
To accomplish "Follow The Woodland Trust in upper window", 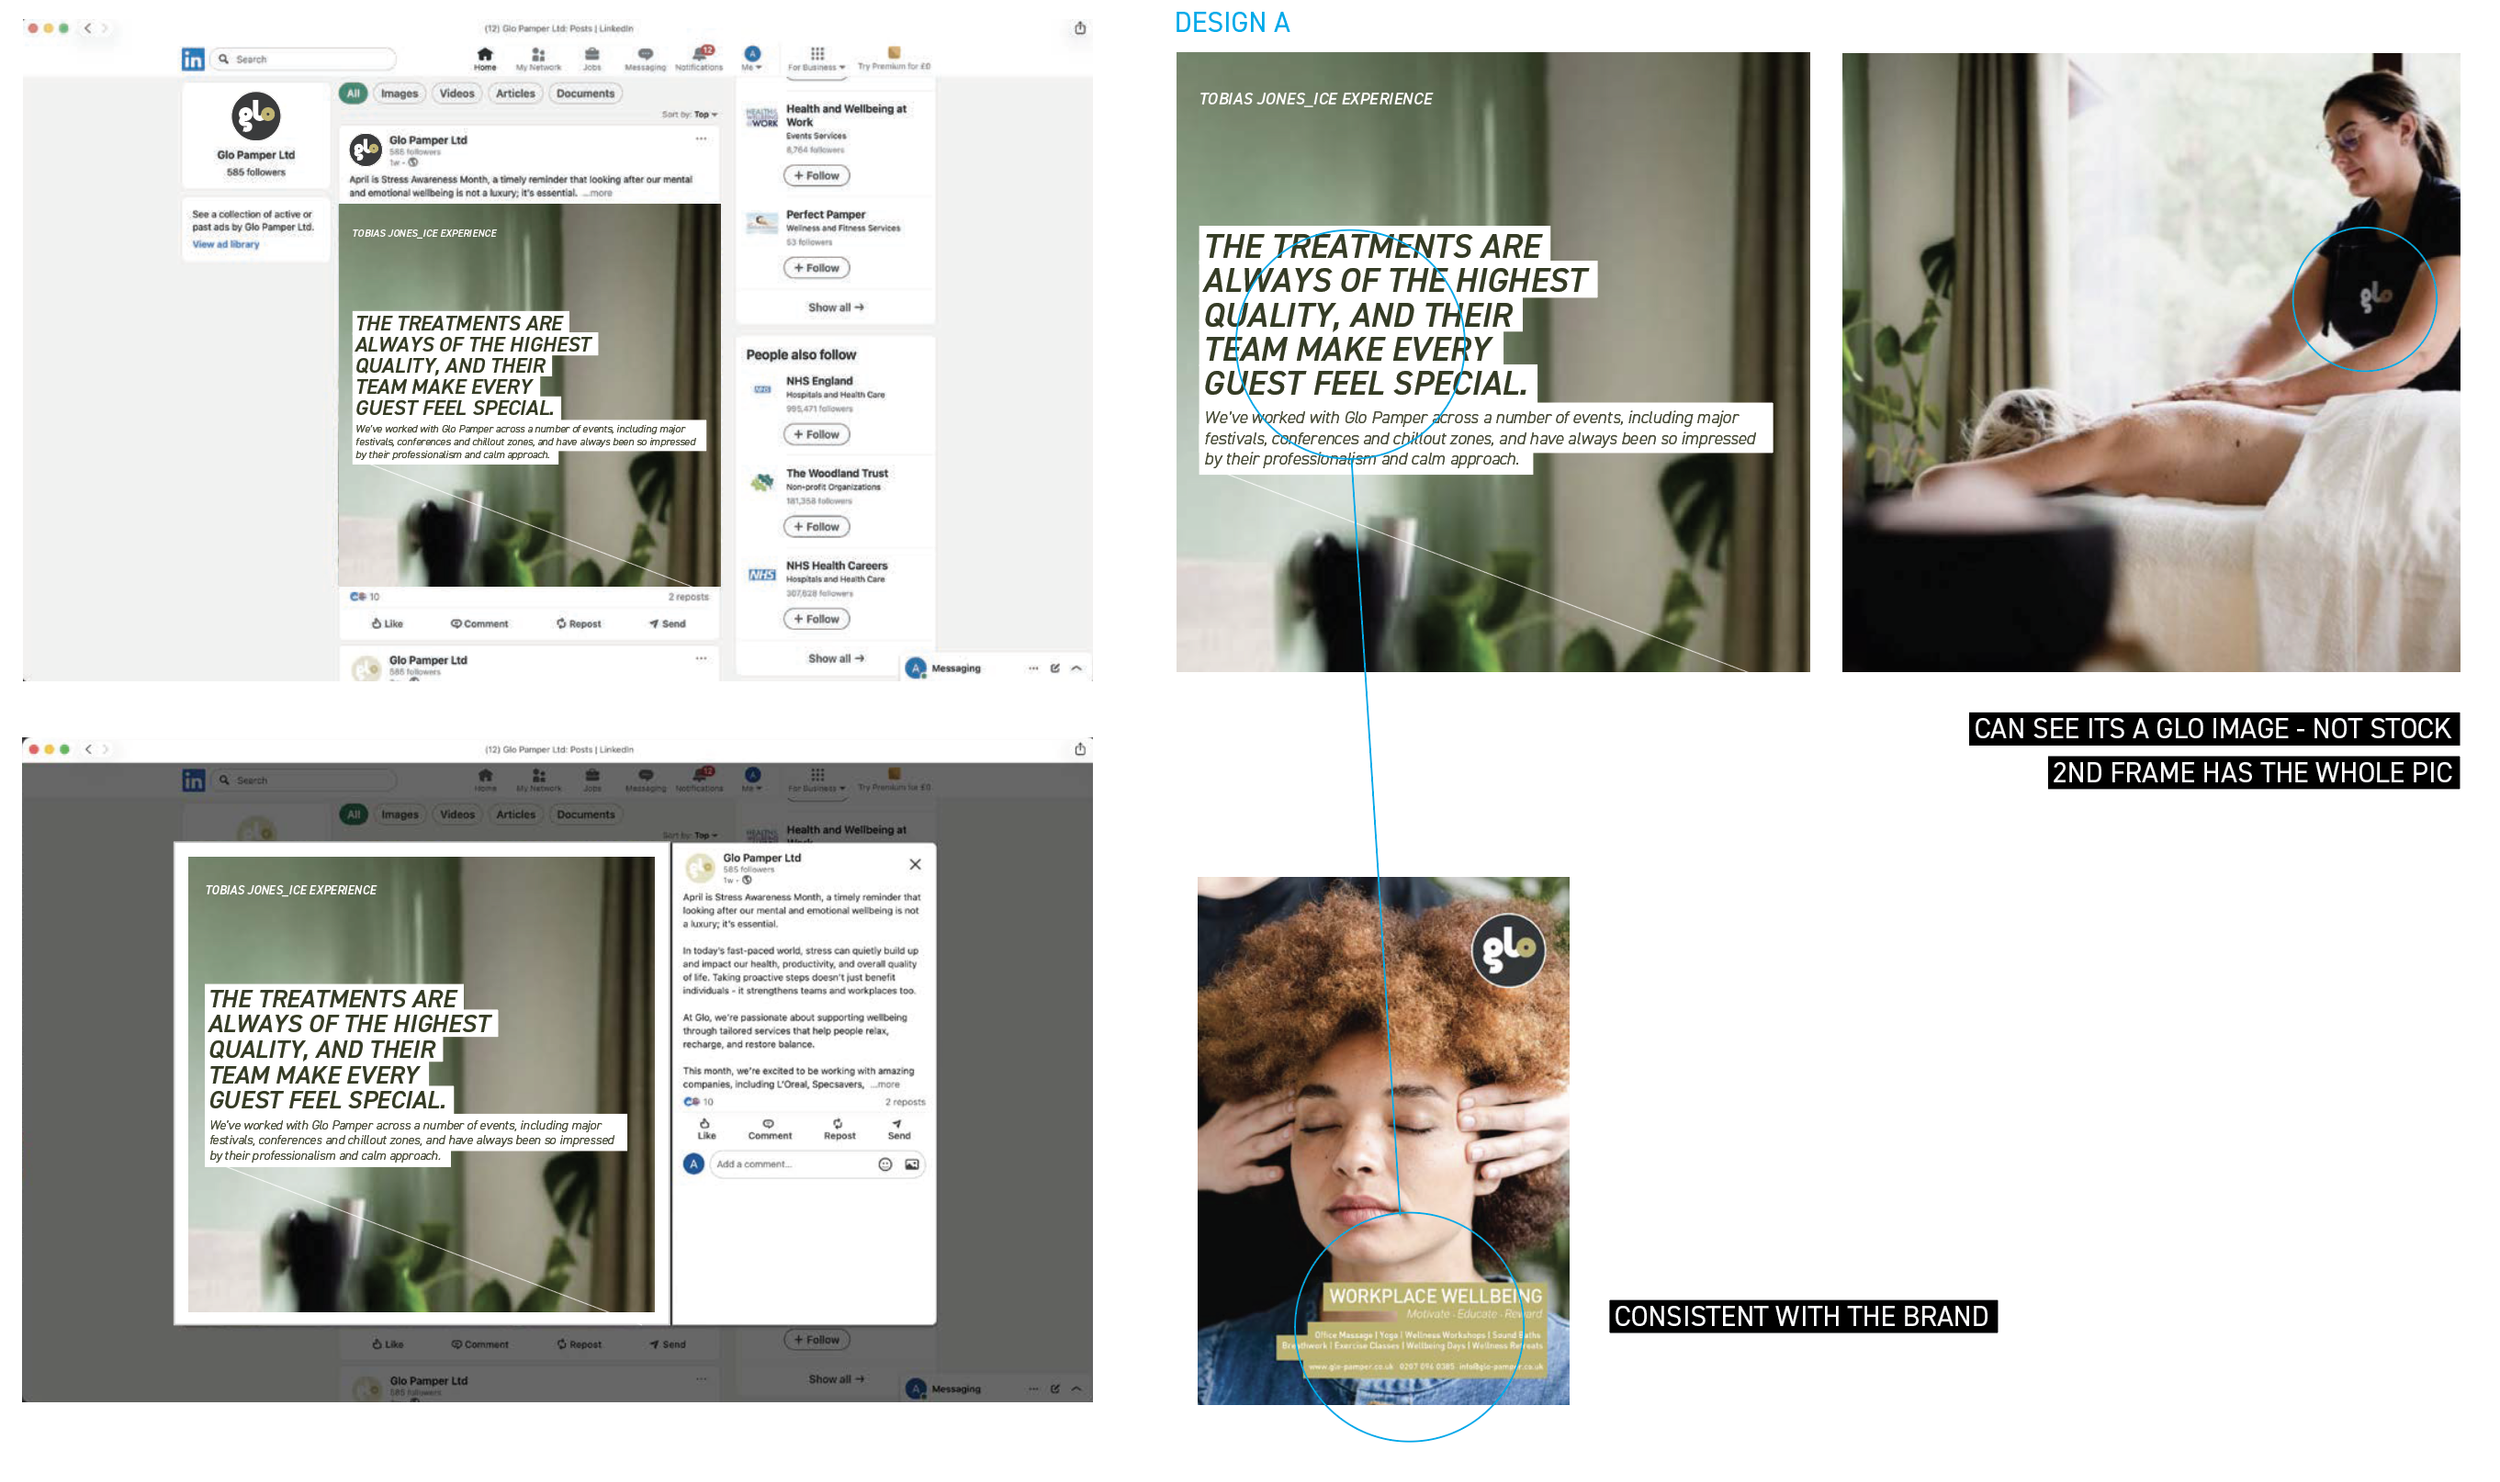I will click(816, 526).
